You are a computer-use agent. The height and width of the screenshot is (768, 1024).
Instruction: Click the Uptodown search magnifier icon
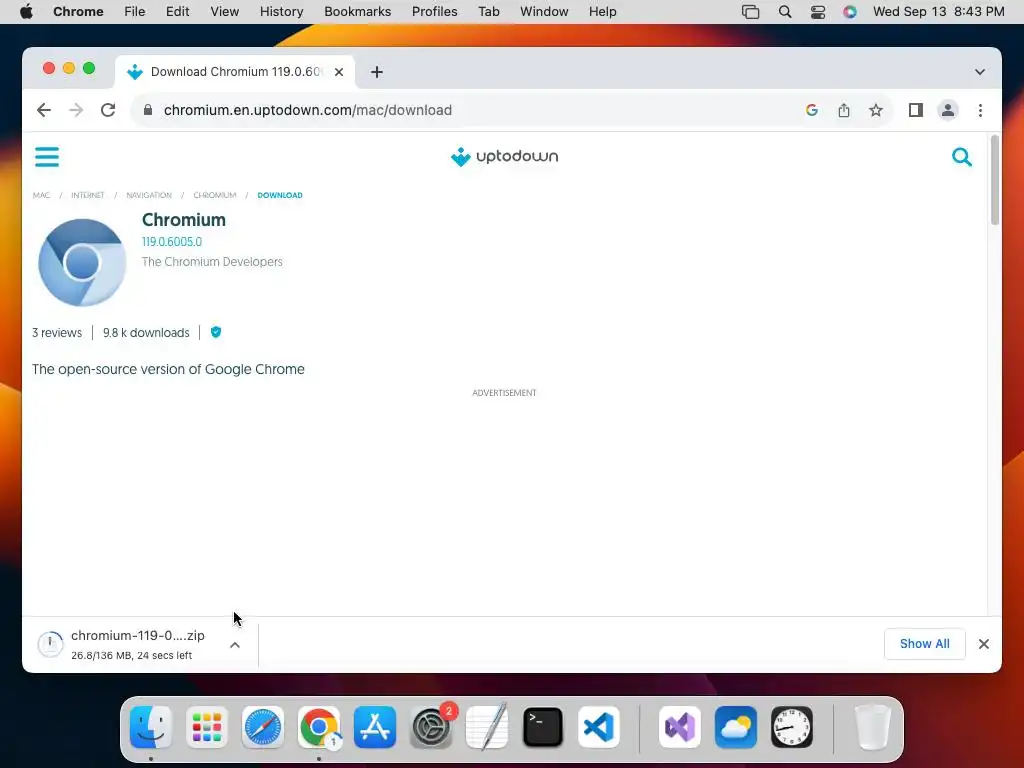coord(961,157)
